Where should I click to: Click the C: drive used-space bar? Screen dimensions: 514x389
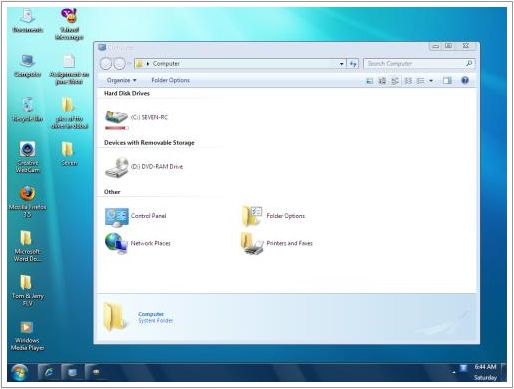117,128
